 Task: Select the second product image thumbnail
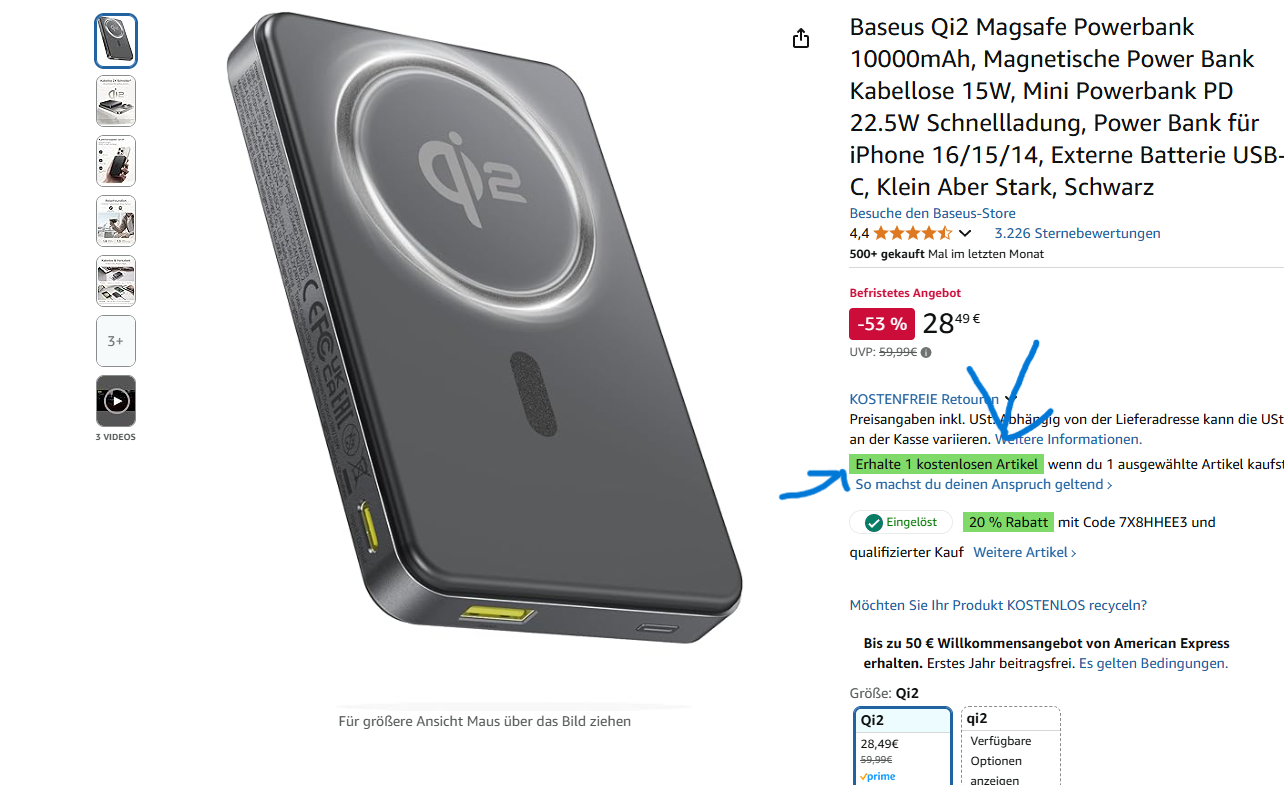pyautogui.click(x=116, y=101)
